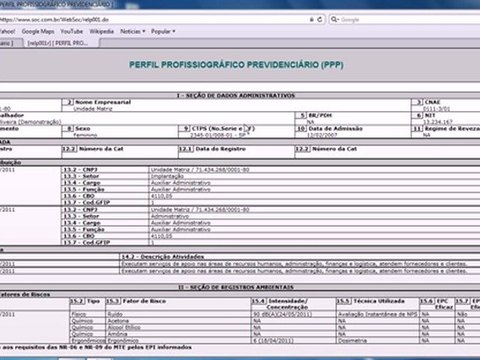Click the CNAE field label
This screenshot has width=480, height=360.
tap(432, 102)
